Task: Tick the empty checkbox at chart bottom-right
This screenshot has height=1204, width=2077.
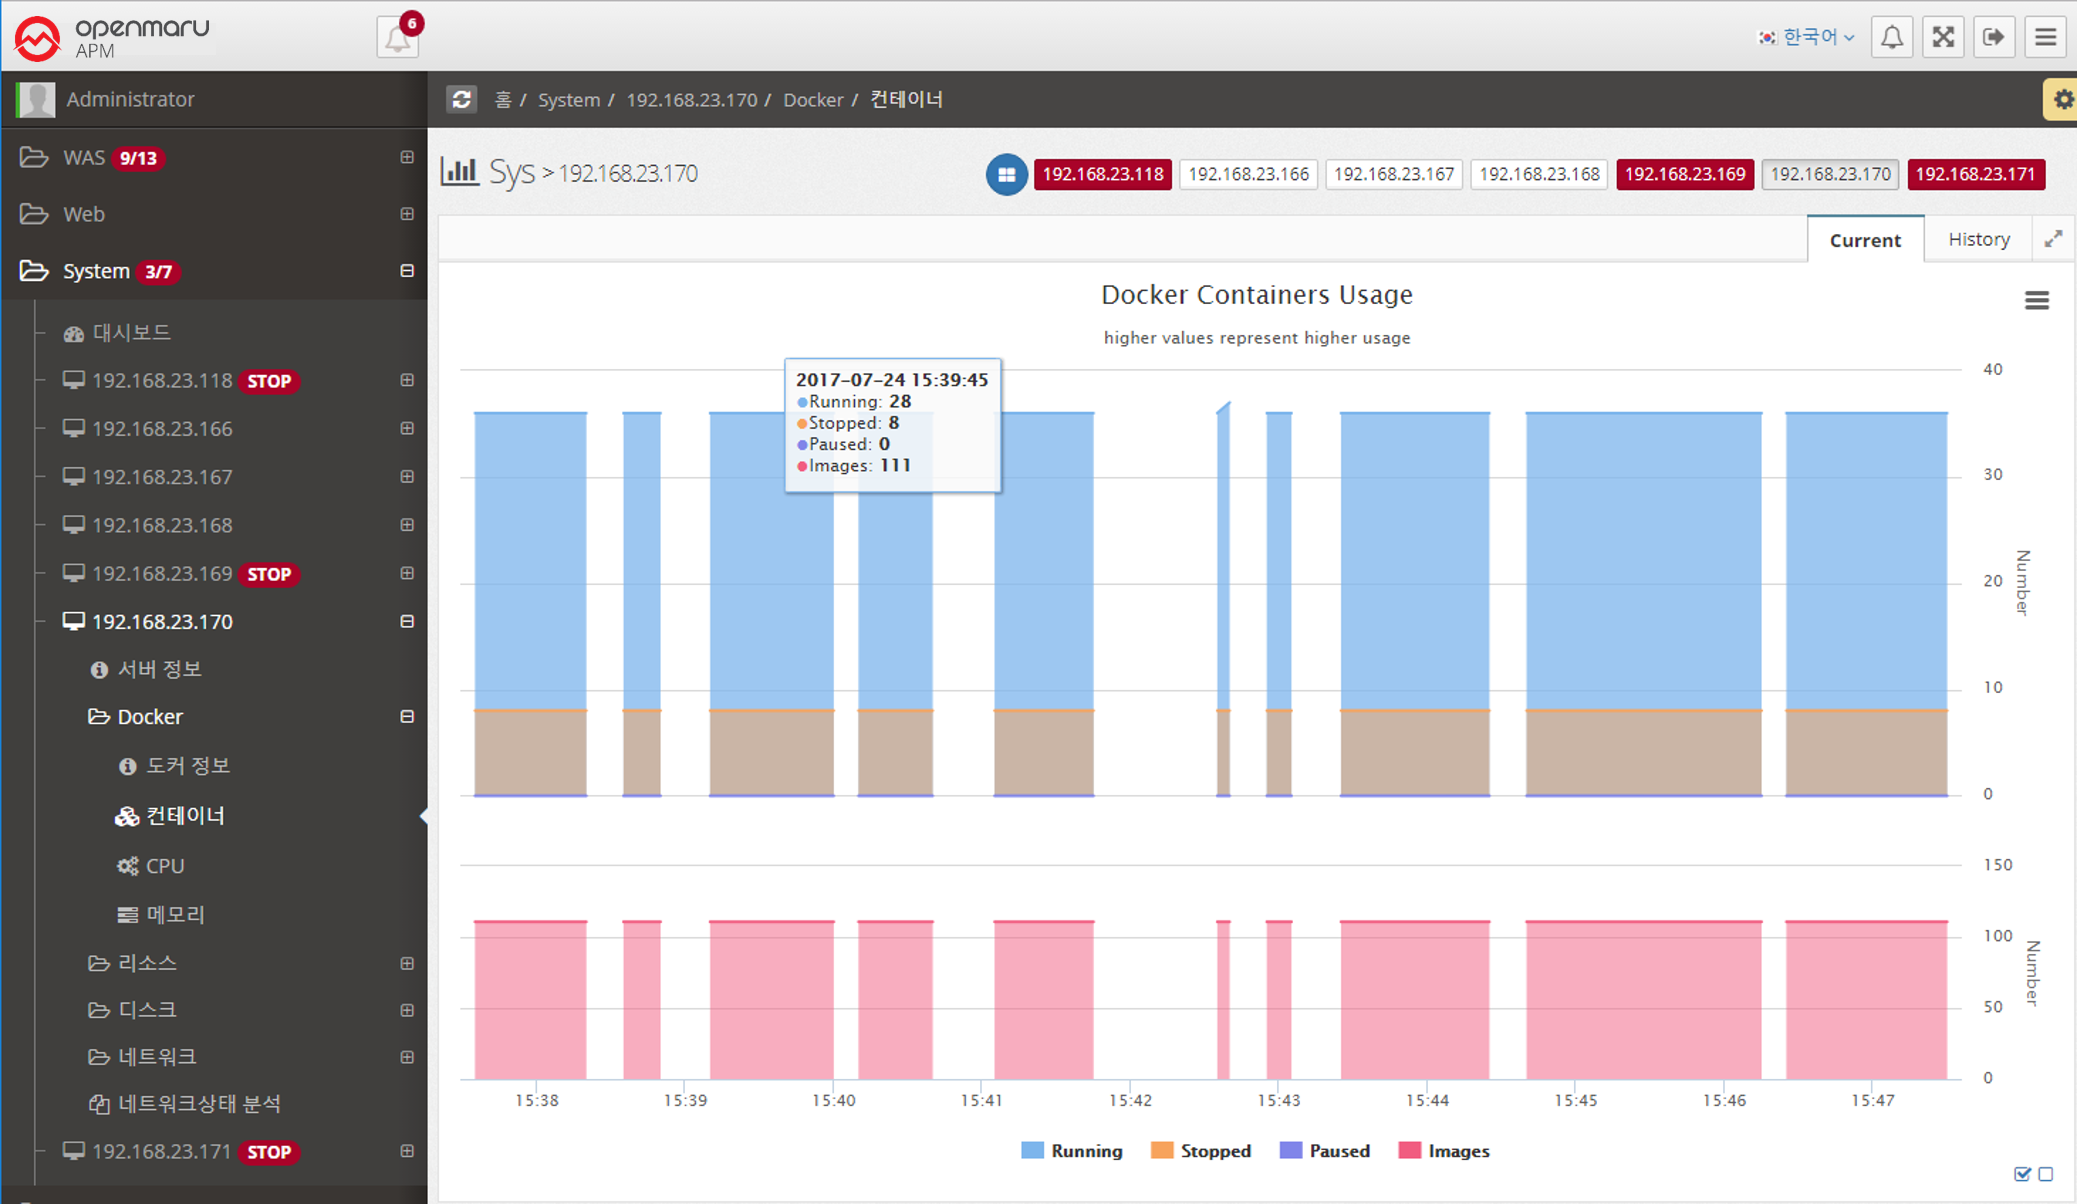Action: click(x=2046, y=1174)
